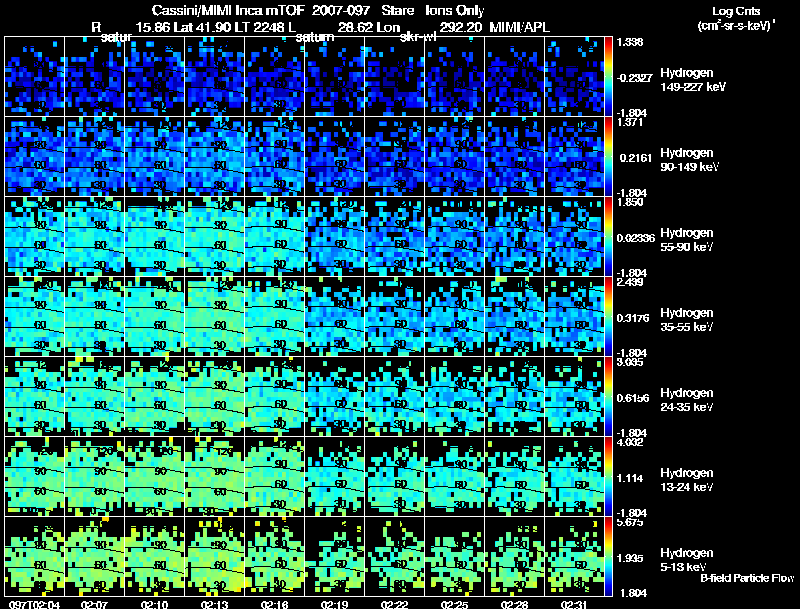Open the 149-227 keV image at 02:04
Screen dimensions: 800x609
click(x=34, y=77)
